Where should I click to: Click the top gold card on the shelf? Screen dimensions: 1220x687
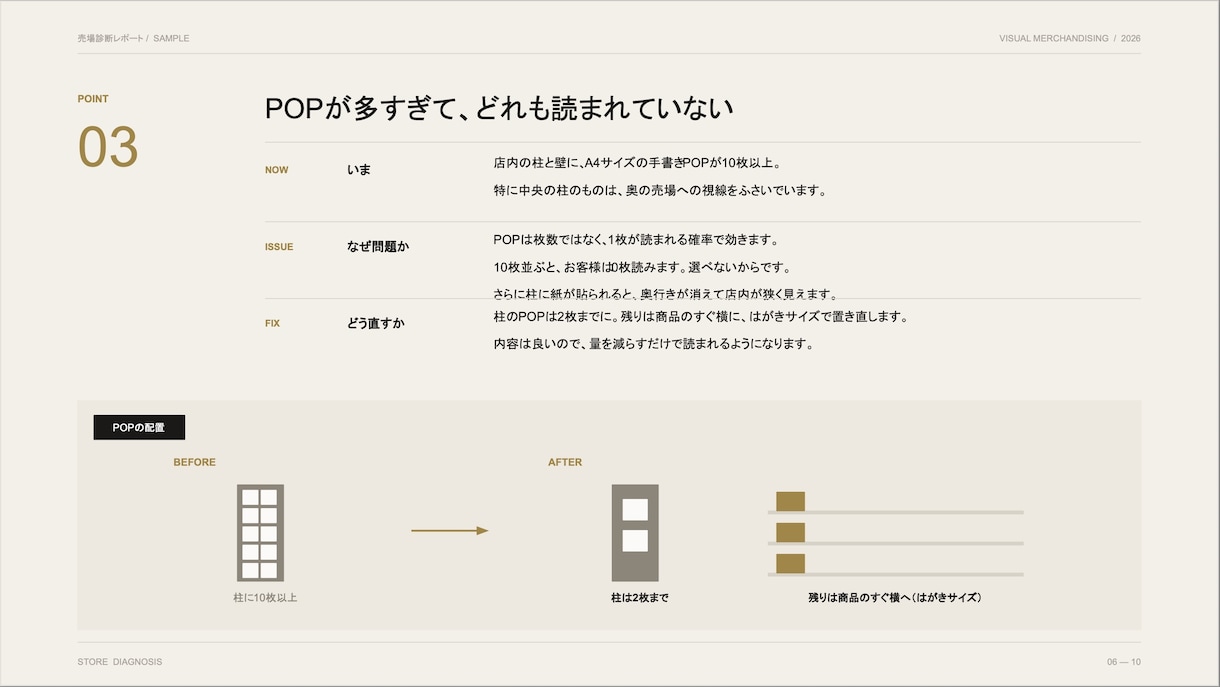[x=791, y=501]
